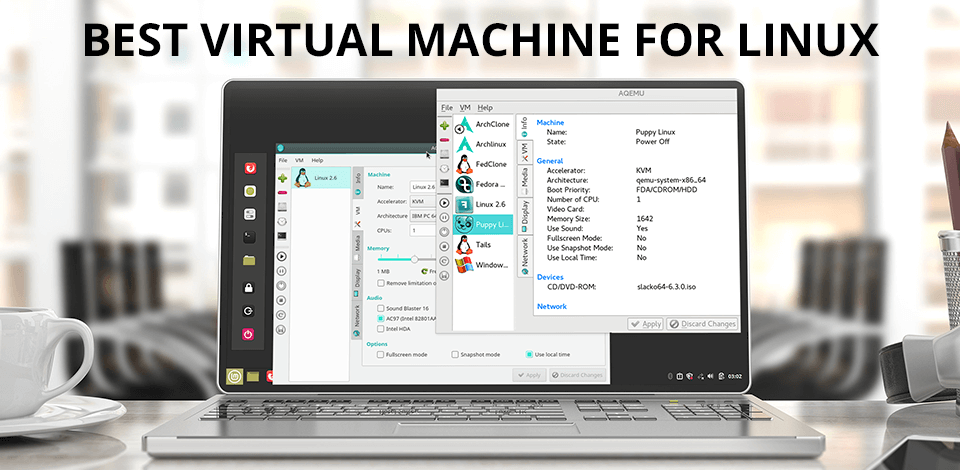Check Intel HDA audio checkbox
960x470 pixels.
[381, 329]
